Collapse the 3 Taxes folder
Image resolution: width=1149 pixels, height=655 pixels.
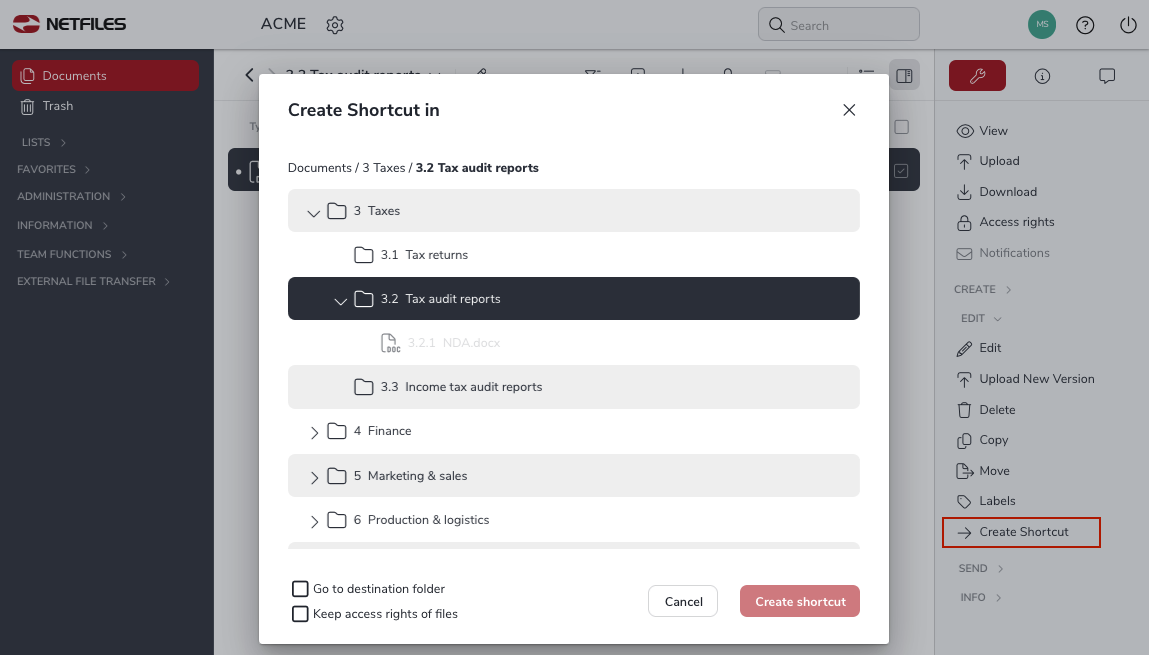(x=314, y=212)
